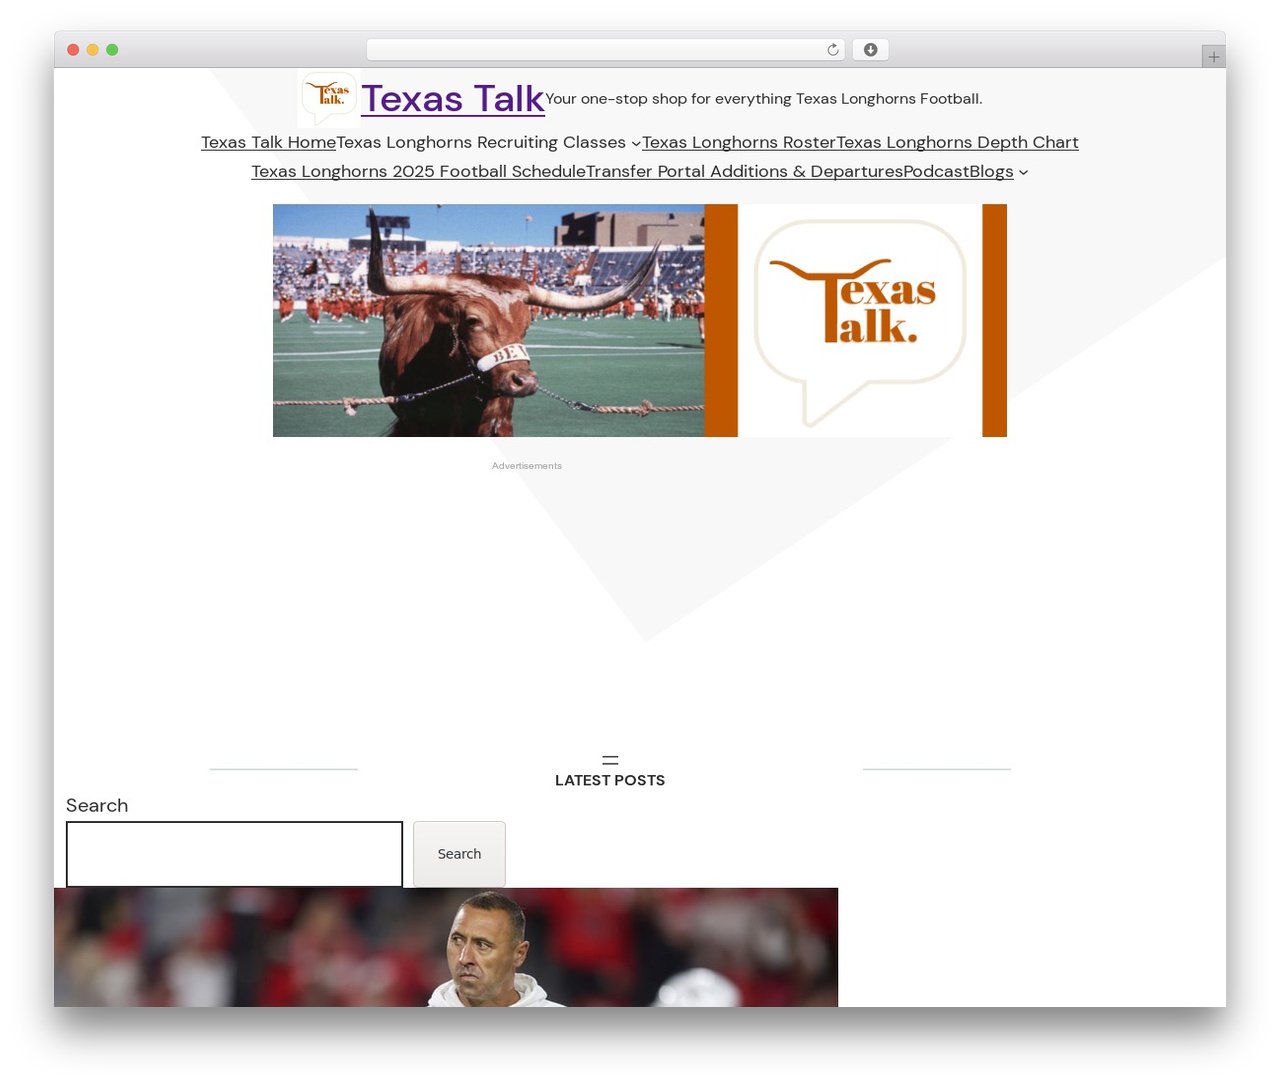Open Texas Longhorns 2025 Football Schedule
The width and height of the screenshot is (1280, 1084).
418,171
